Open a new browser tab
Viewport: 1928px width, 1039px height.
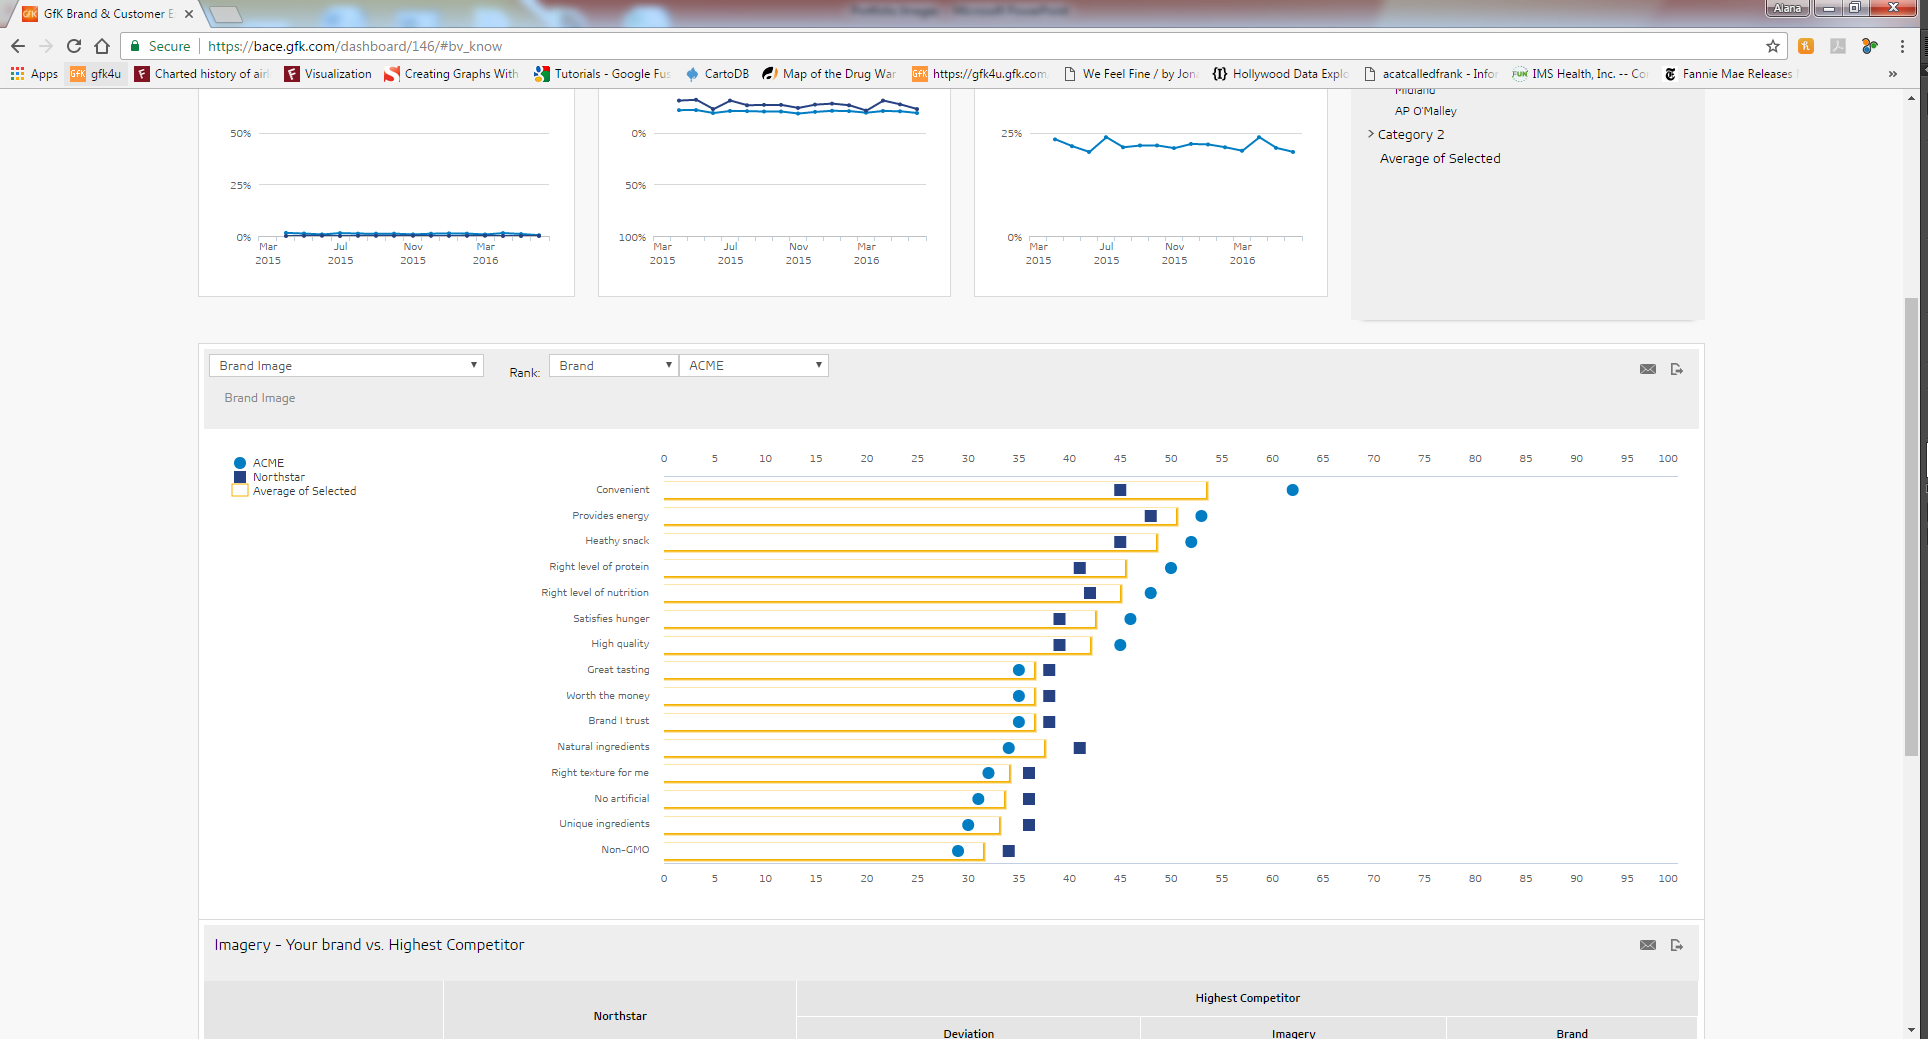pyautogui.click(x=226, y=14)
